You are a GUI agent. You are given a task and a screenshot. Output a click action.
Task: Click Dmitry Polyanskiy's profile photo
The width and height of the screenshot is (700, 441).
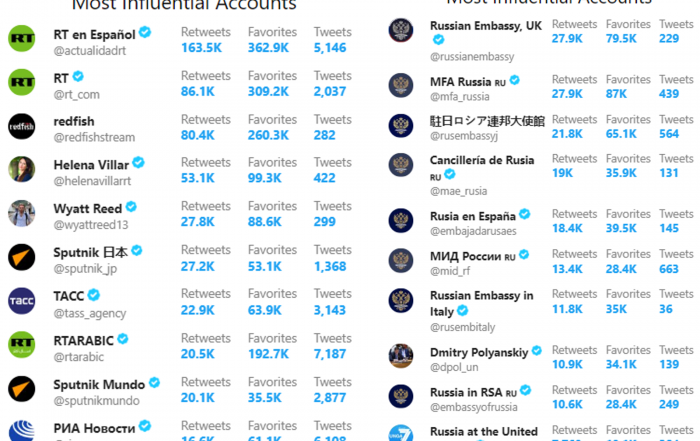(400, 356)
